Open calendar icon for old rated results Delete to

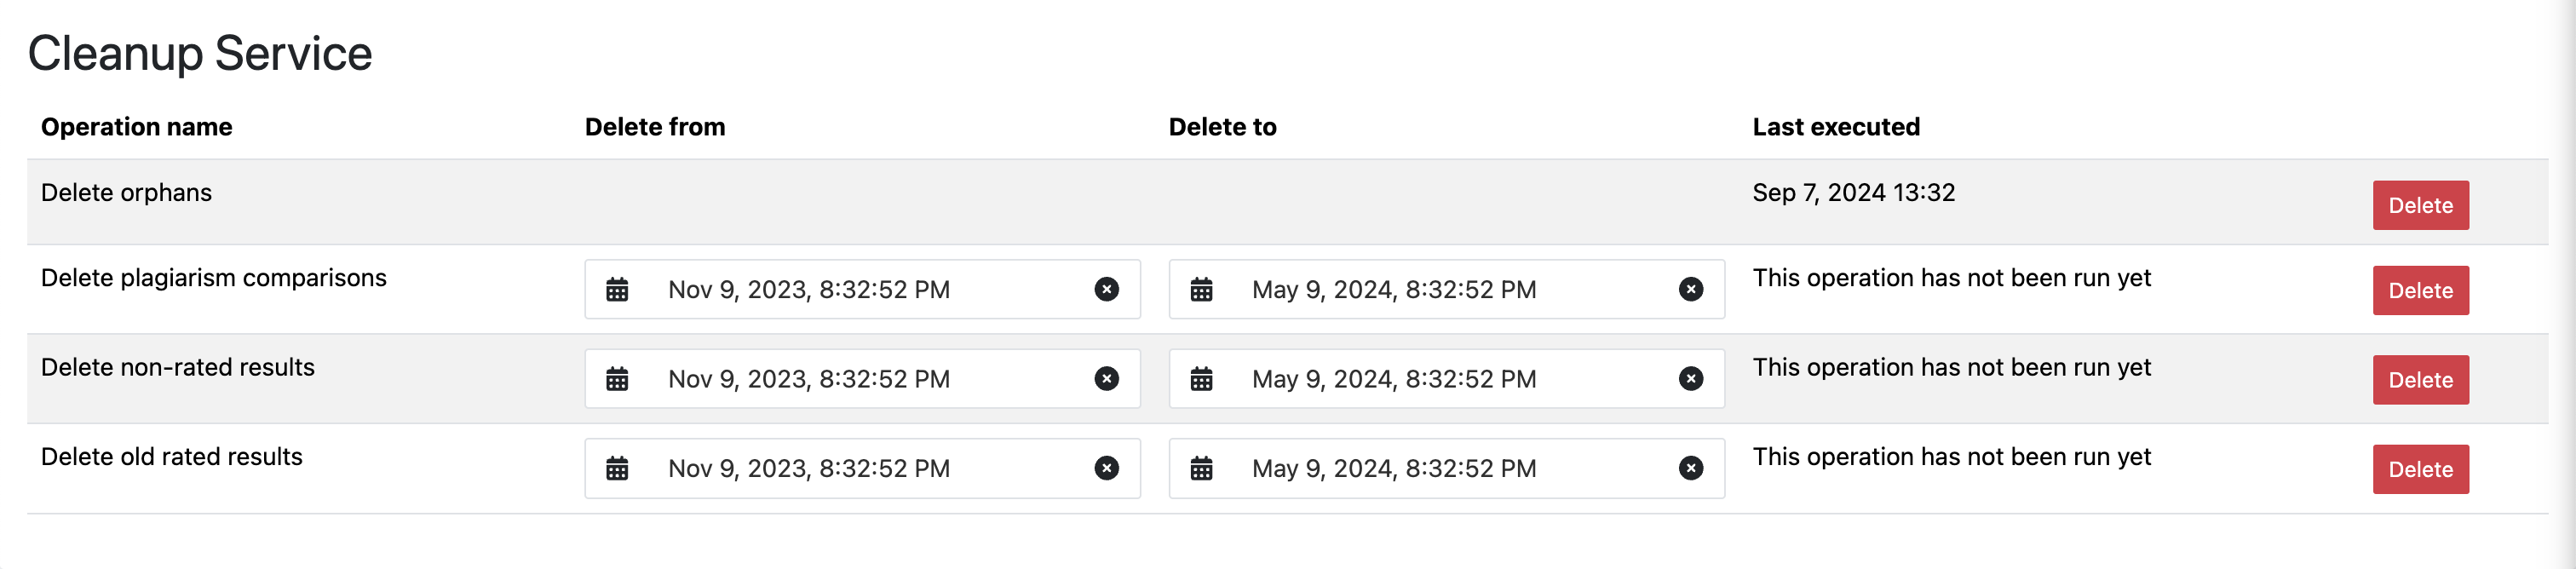tap(1201, 468)
